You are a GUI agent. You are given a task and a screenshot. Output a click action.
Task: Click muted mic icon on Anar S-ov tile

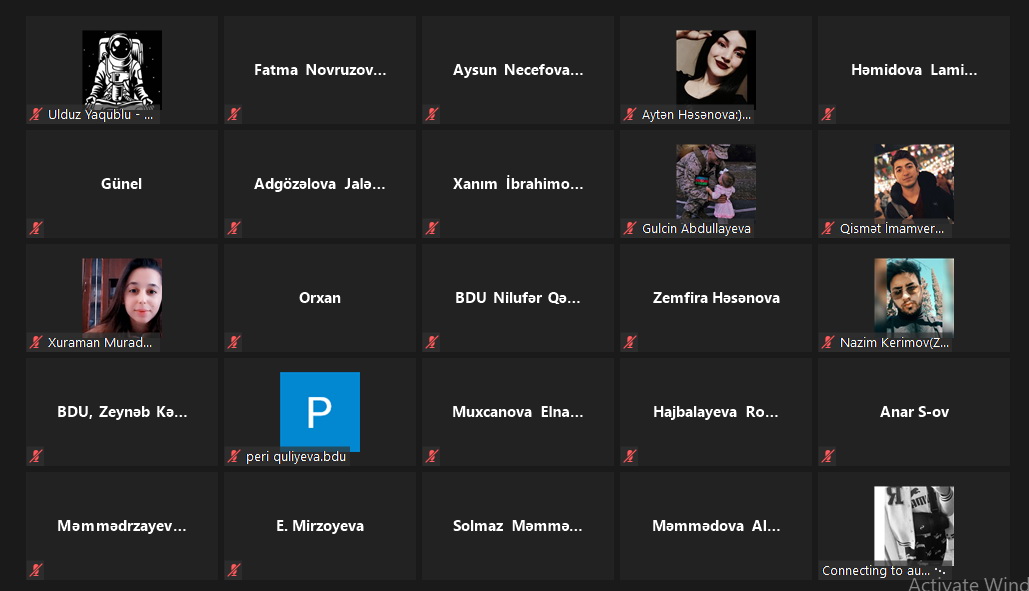coord(828,456)
